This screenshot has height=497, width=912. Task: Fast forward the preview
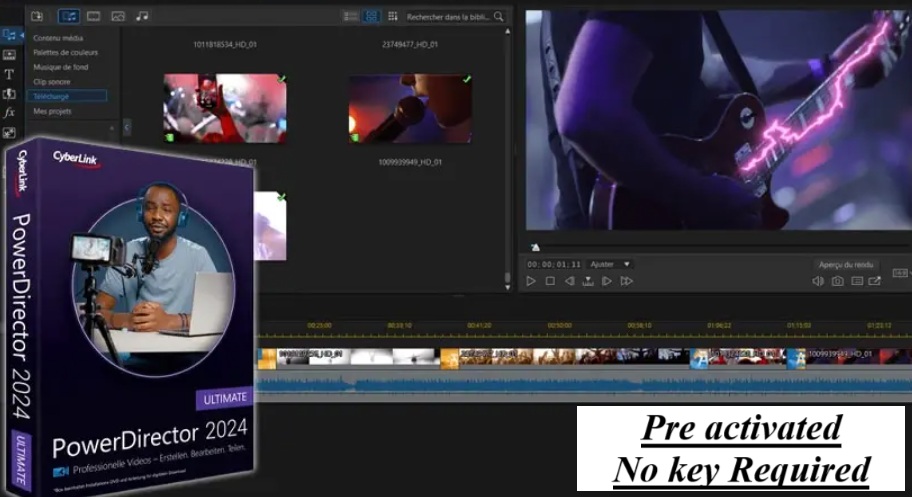(626, 281)
